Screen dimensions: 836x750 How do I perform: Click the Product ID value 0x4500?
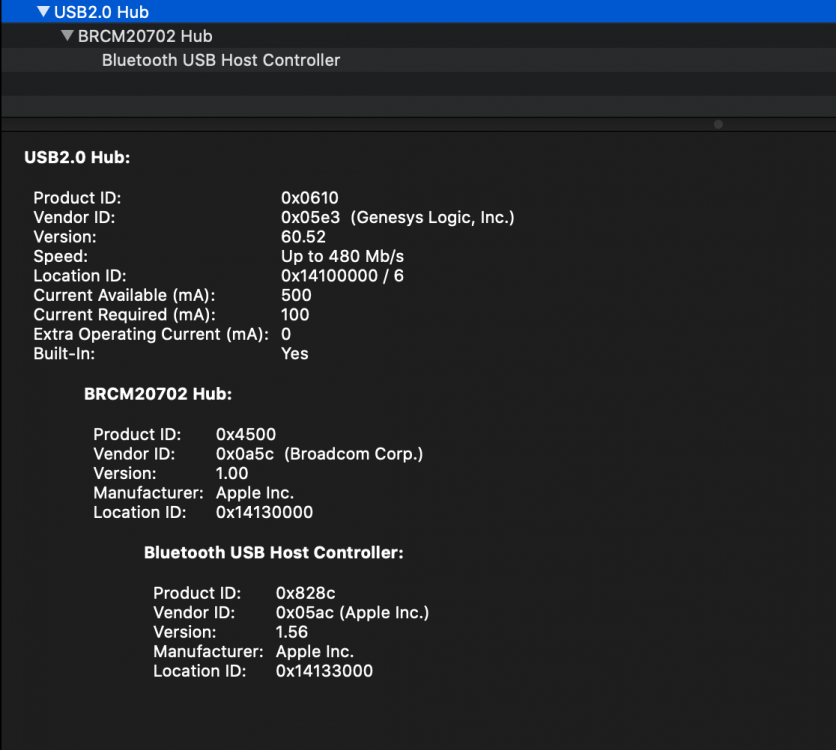point(246,434)
